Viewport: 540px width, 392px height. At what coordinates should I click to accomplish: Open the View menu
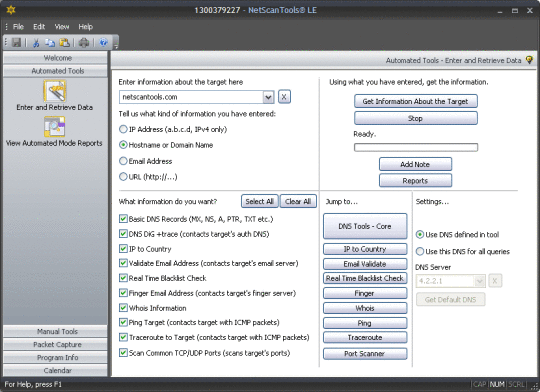[62, 27]
